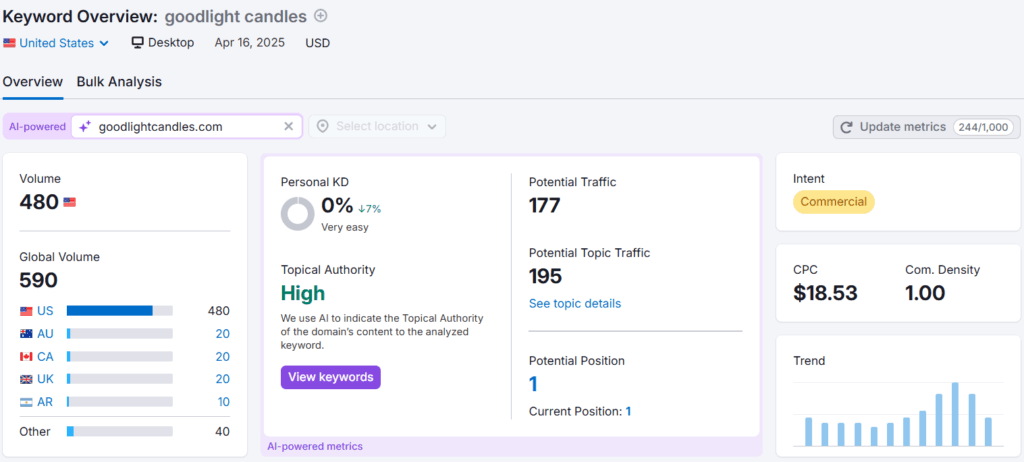Click the 7% KD decrease indicator
Viewport: 1024px width, 462px height.
[x=370, y=209]
